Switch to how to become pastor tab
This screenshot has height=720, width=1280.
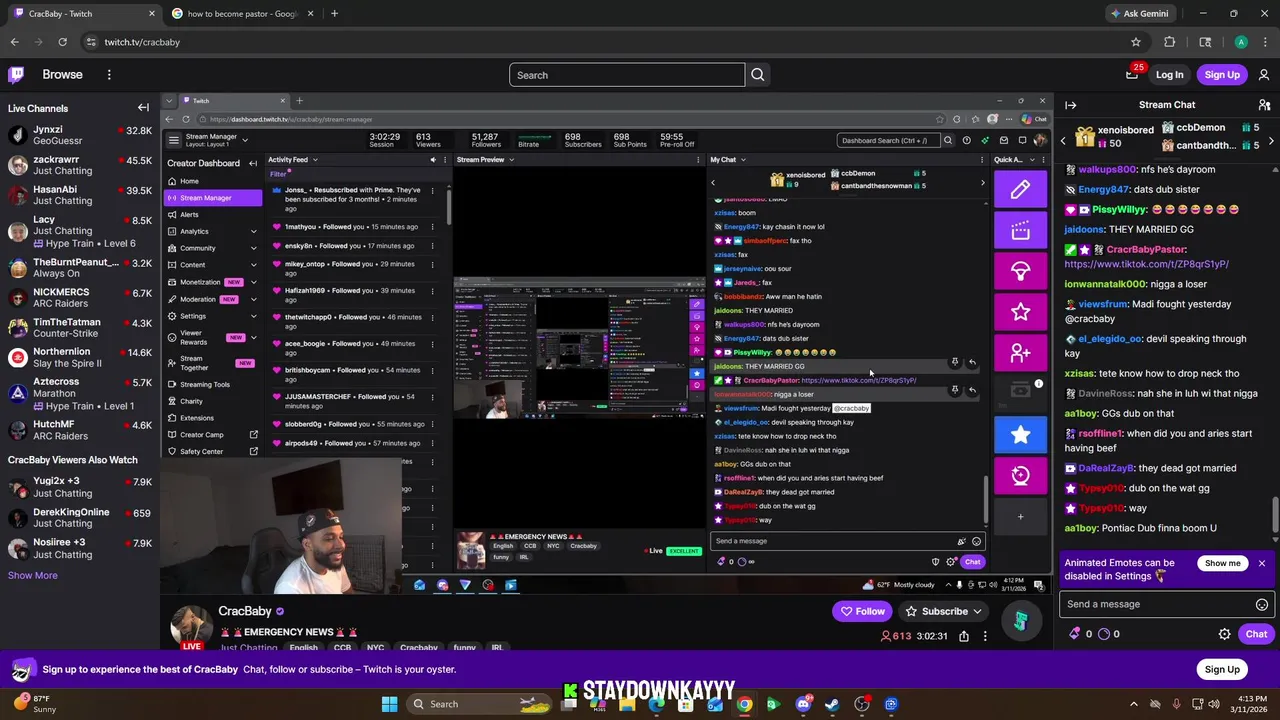tap(243, 14)
